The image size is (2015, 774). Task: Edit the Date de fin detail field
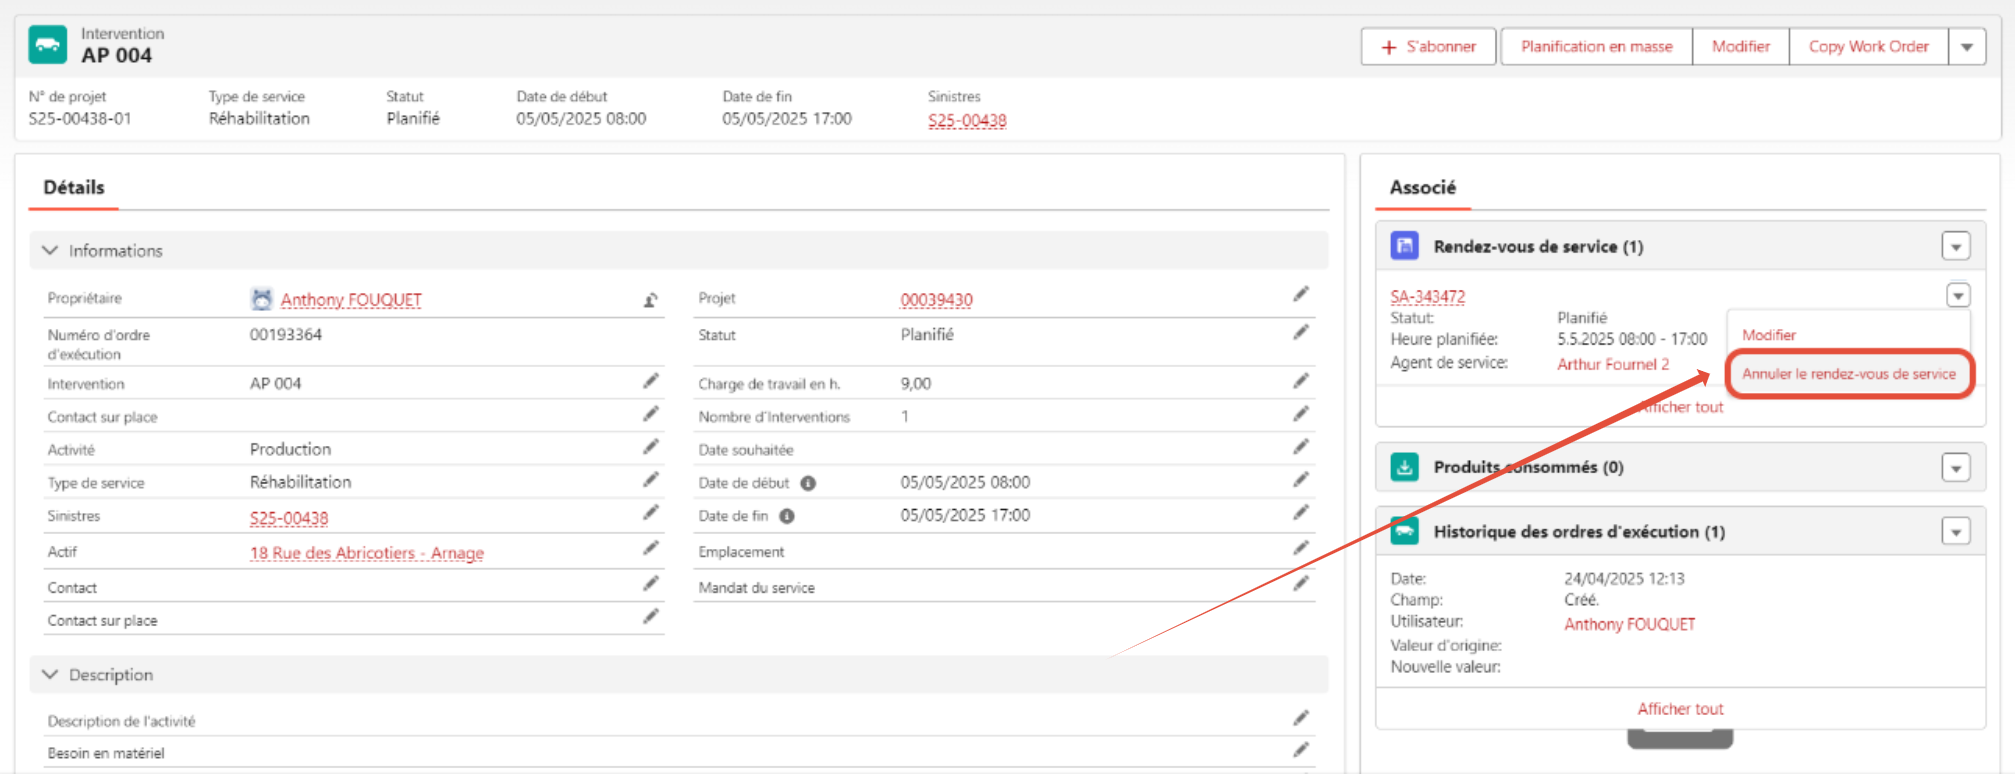pyautogui.click(x=1301, y=513)
